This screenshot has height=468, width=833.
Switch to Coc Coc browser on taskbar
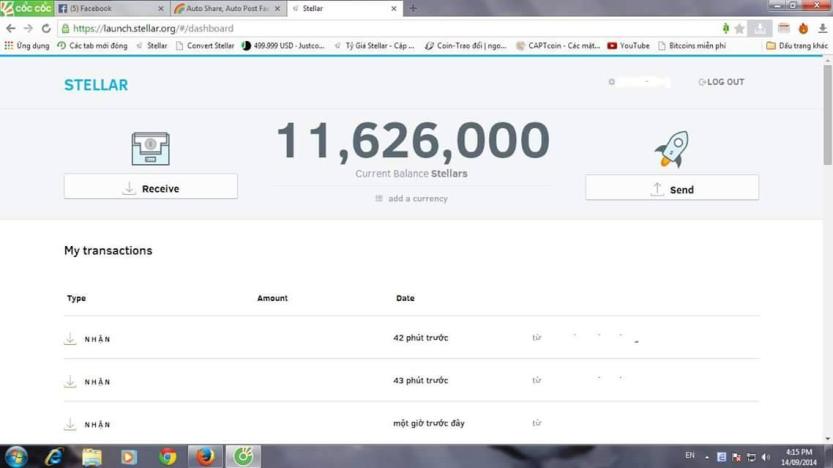coord(243,456)
